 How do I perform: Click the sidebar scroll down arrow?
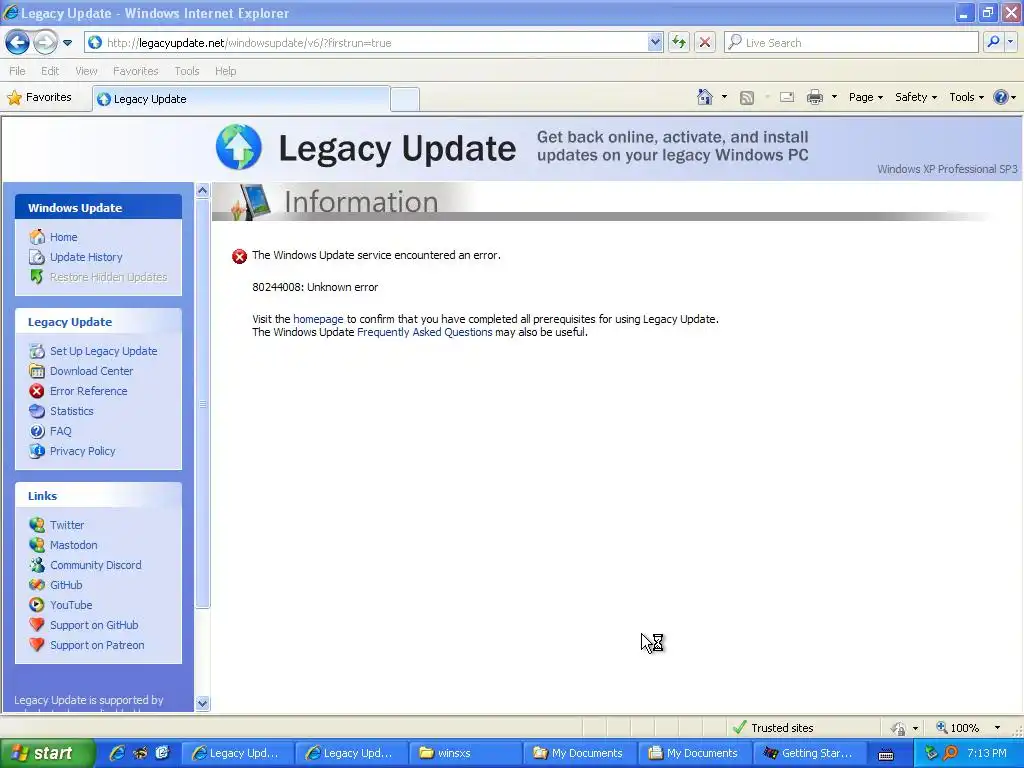click(x=202, y=703)
